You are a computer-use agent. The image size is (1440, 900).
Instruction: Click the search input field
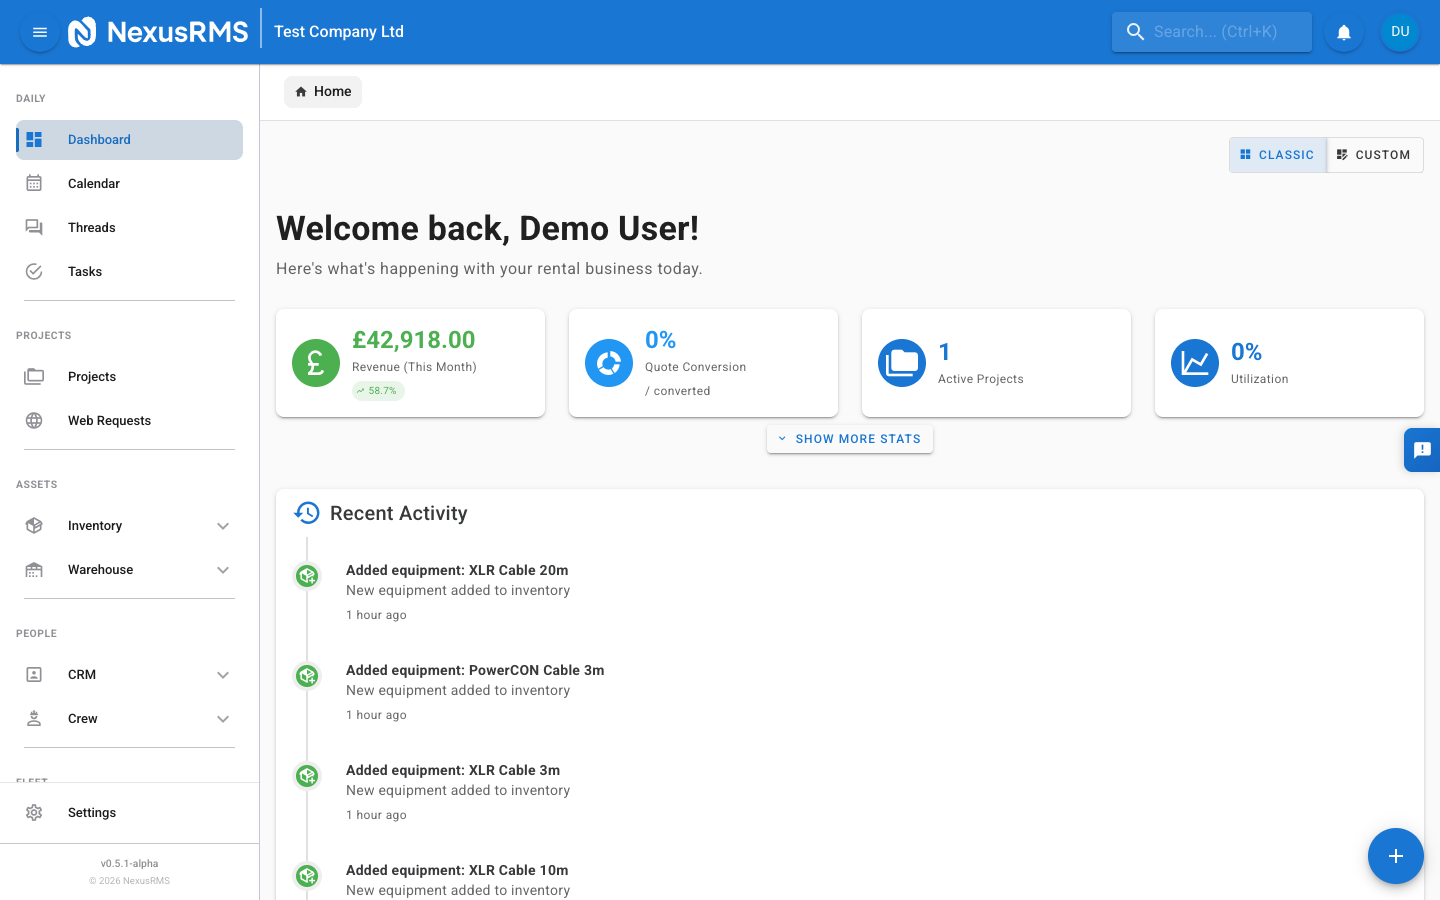point(1211,31)
